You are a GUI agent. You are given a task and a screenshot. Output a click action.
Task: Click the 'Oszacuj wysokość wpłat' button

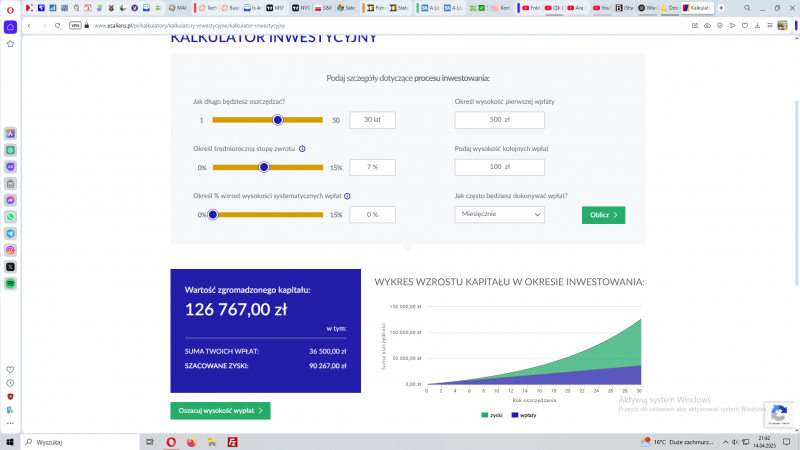[220, 410]
